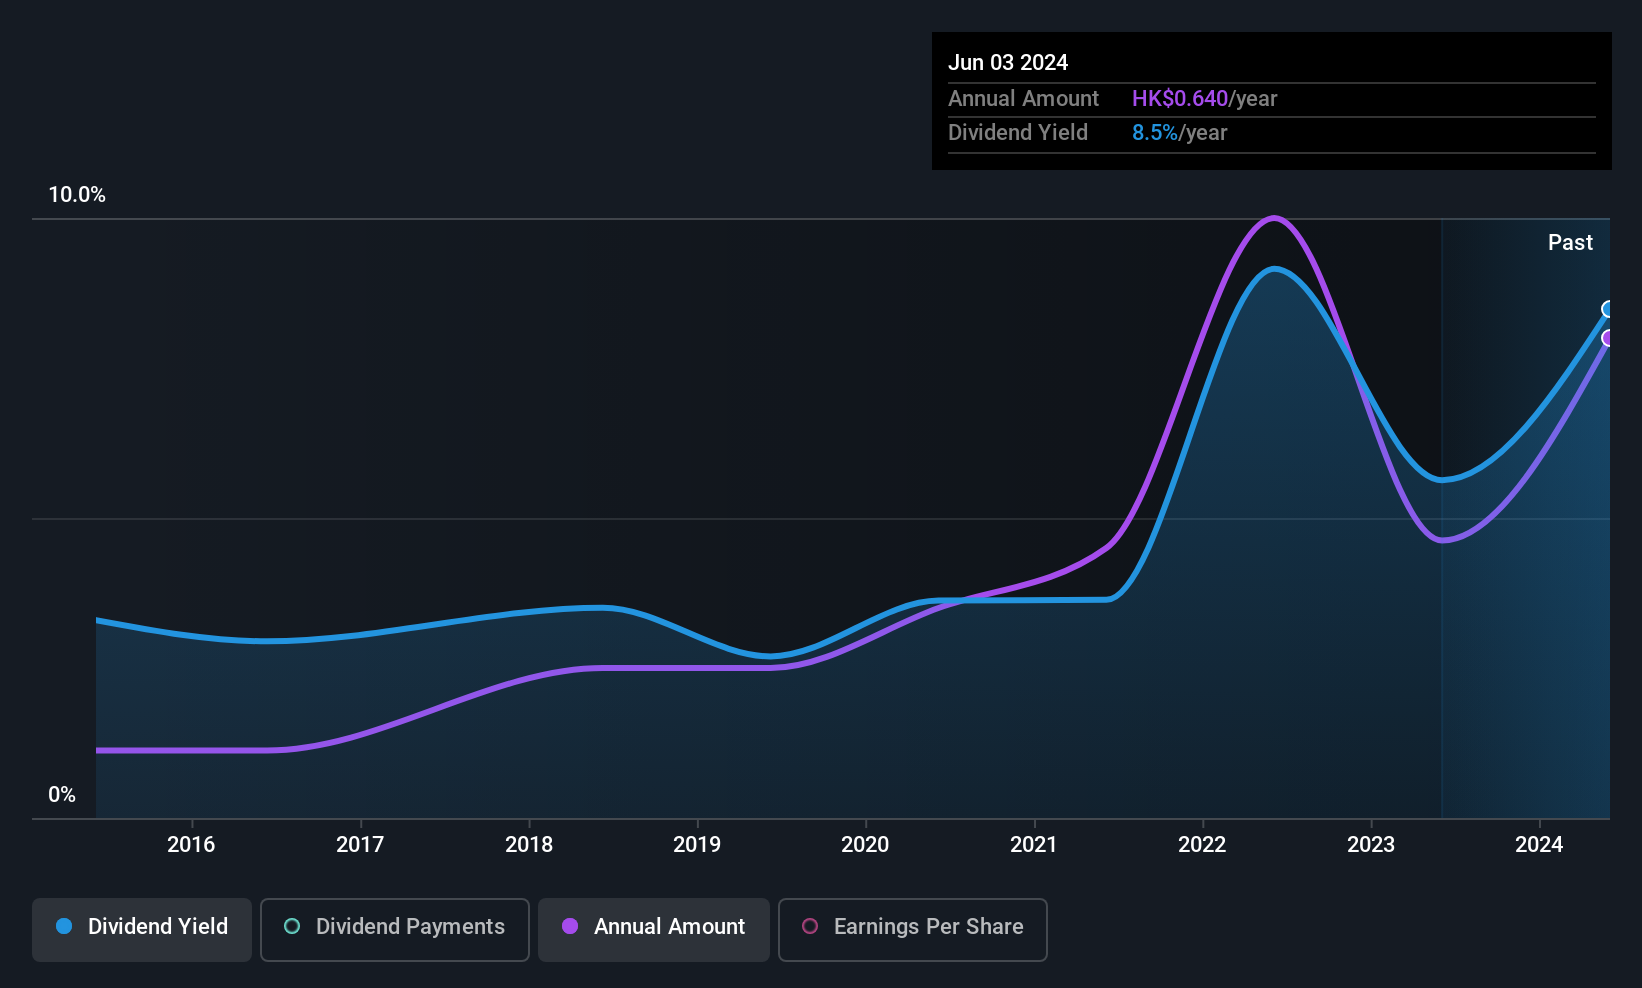Toggle the Dividend Yield series
The image size is (1642, 988).
pyautogui.click(x=142, y=929)
